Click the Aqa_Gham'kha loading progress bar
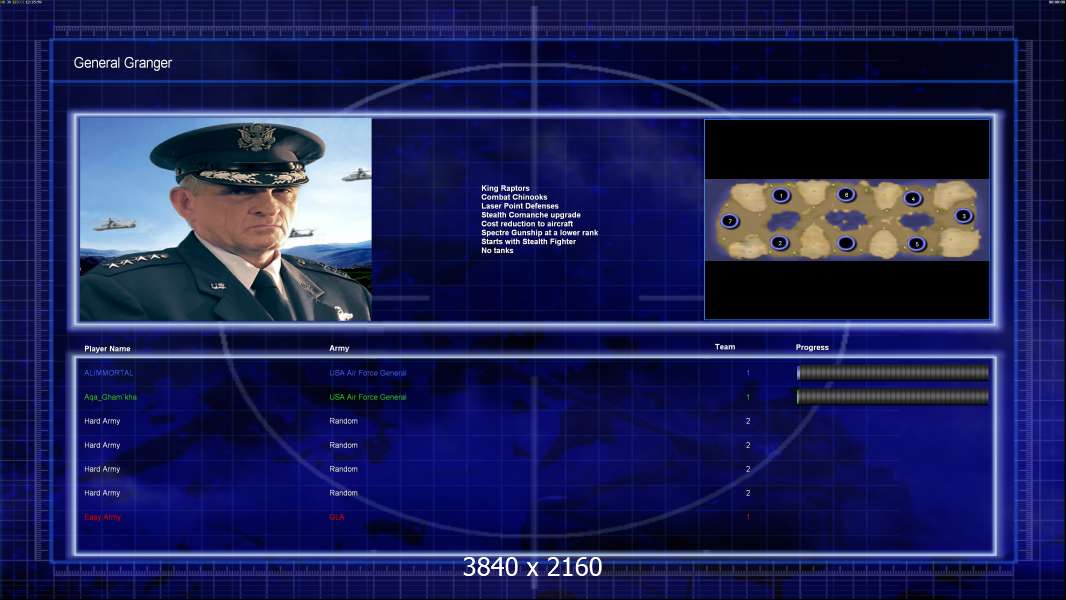The height and width of the screenshot is (600, 1066). point(893,397)
